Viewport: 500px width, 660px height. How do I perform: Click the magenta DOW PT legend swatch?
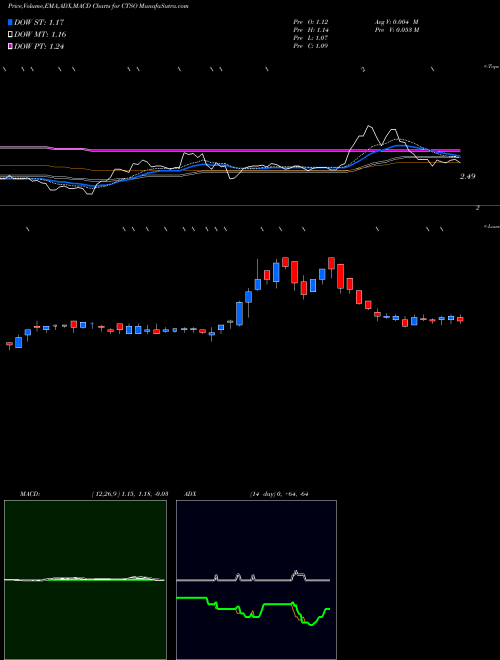point(11,47)
